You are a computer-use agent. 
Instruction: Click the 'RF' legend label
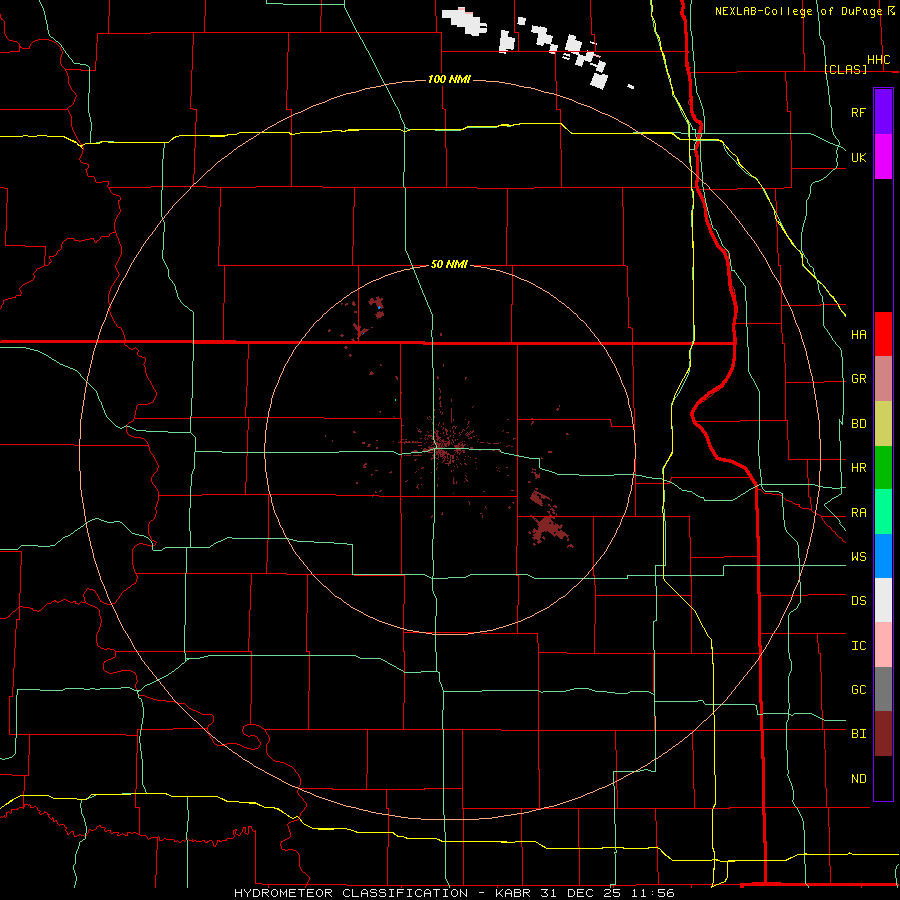click(858, 113)
